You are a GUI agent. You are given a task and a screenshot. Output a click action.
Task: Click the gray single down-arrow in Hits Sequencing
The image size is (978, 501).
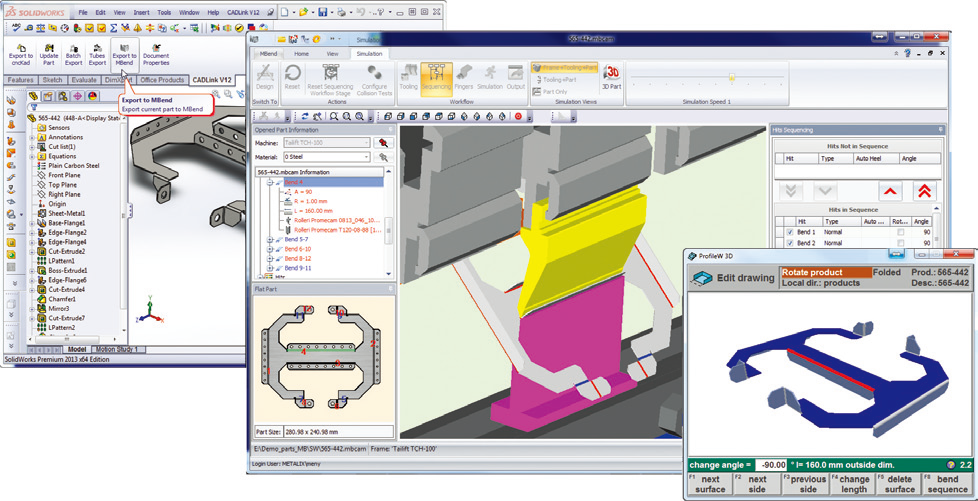pos(825,191)
